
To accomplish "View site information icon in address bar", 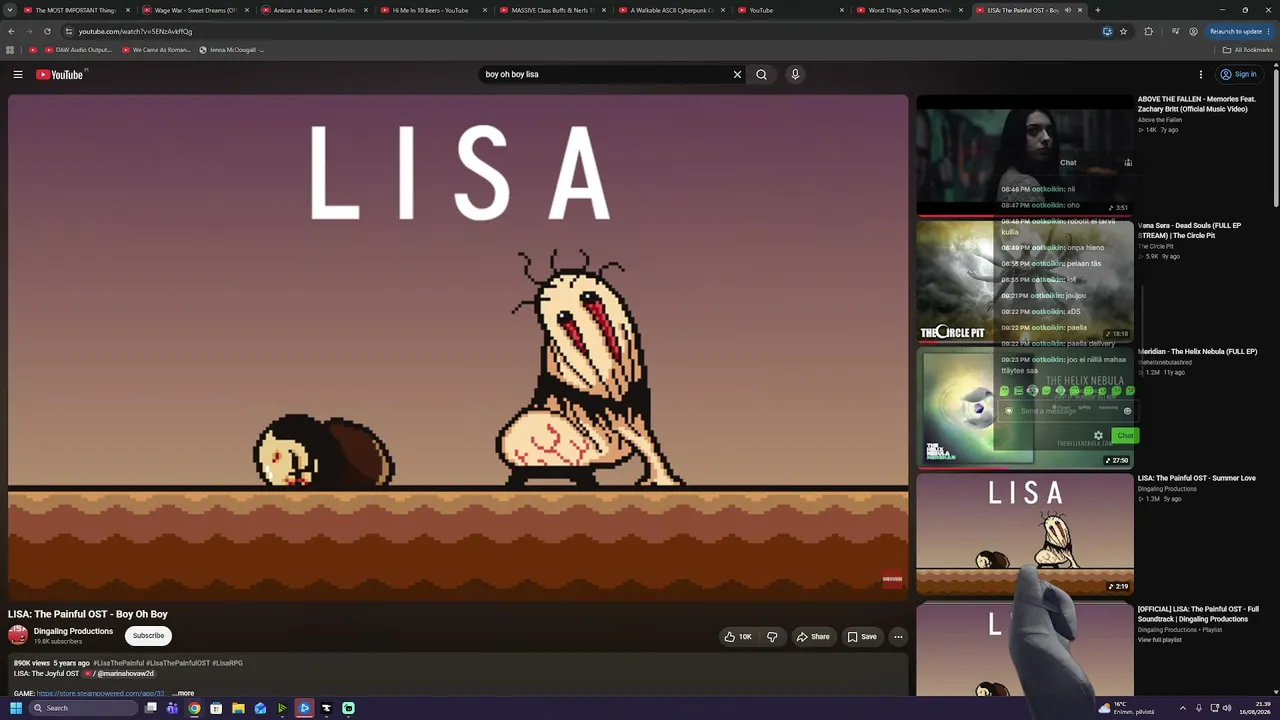I will 68,31.
